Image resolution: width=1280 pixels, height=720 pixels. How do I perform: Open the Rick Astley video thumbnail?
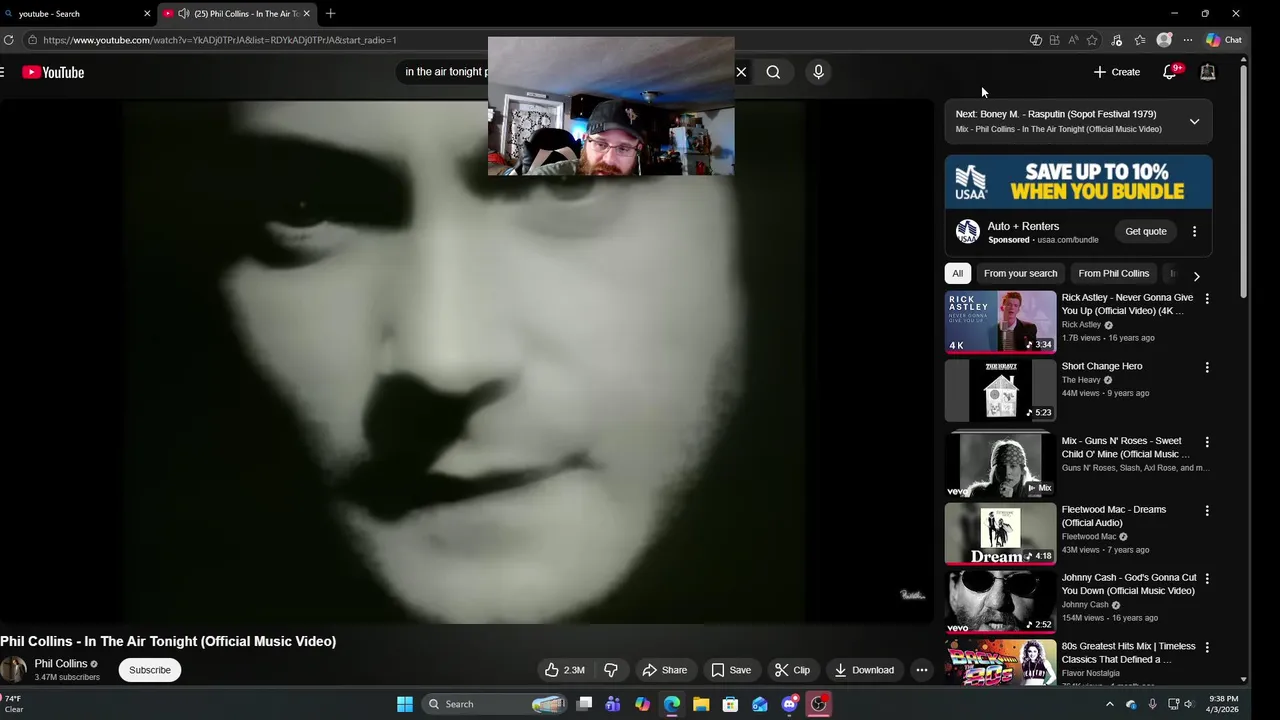(x=1000, y=322)
